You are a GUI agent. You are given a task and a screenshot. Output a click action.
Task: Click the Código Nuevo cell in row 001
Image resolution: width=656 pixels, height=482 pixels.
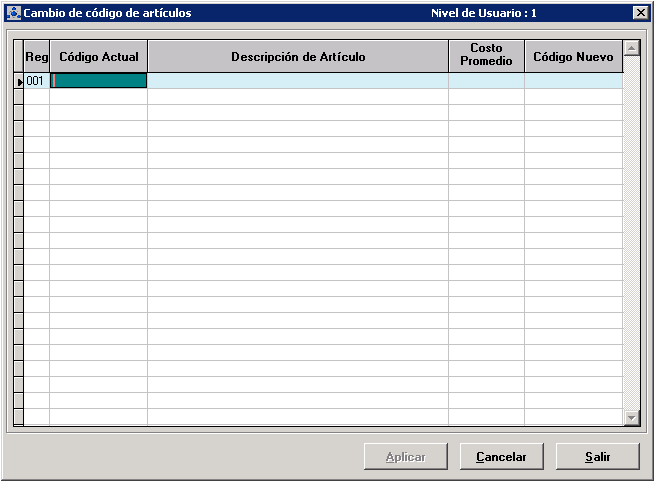coord(573,82)
